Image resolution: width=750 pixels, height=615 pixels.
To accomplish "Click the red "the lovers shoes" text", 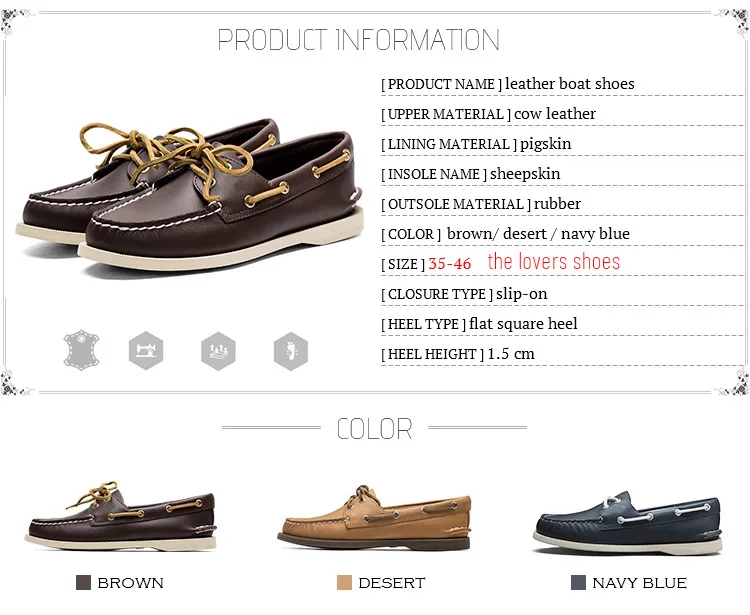I will [x=554, y=263].
